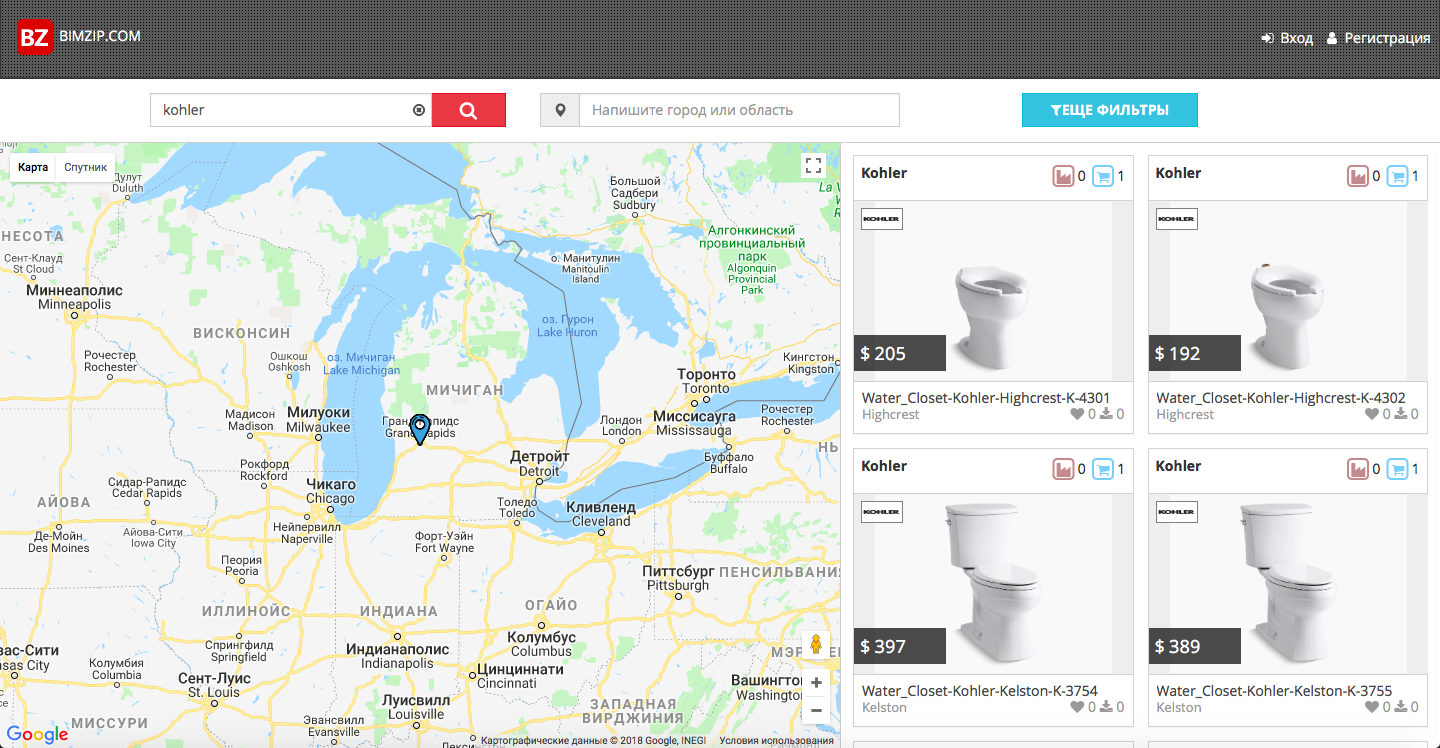Like the K-3755 product heart icon

click(x=1372, y=707)
